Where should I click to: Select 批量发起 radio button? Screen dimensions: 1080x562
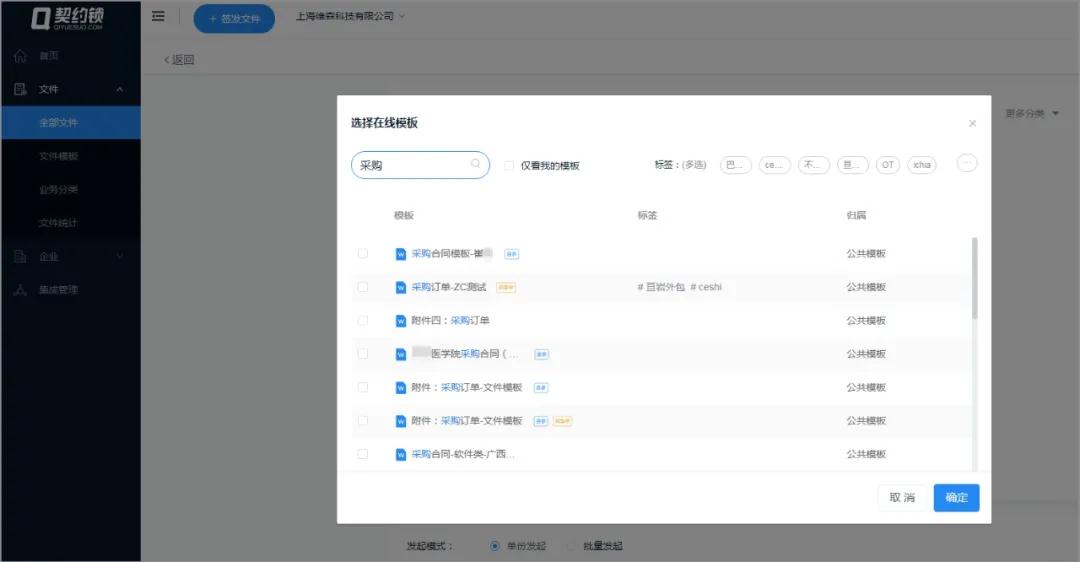(x=571, y=546)
